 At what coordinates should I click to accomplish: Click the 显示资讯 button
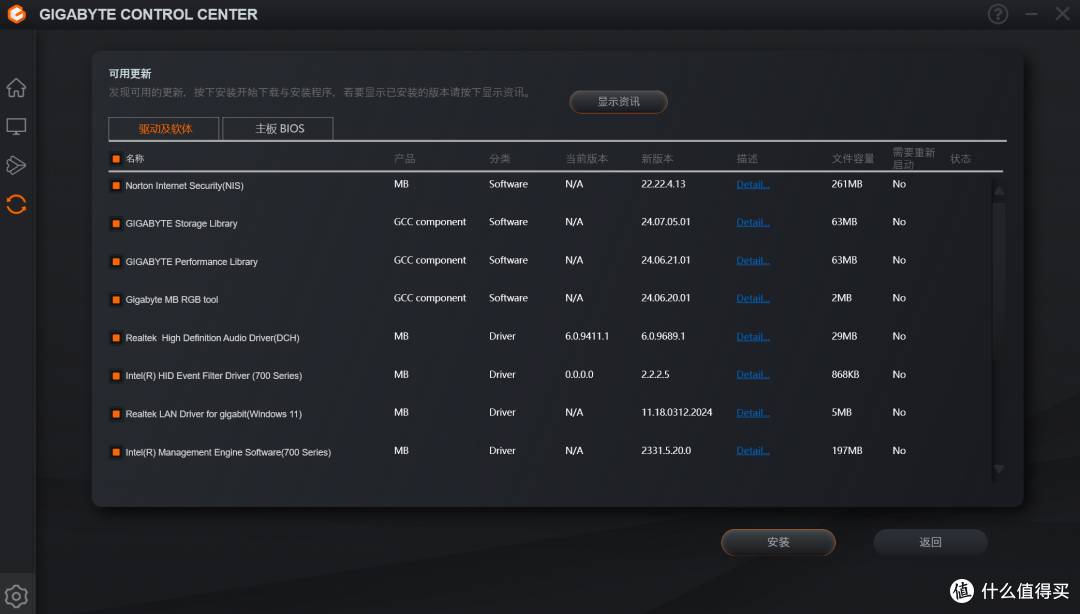(x=618, y=101)
